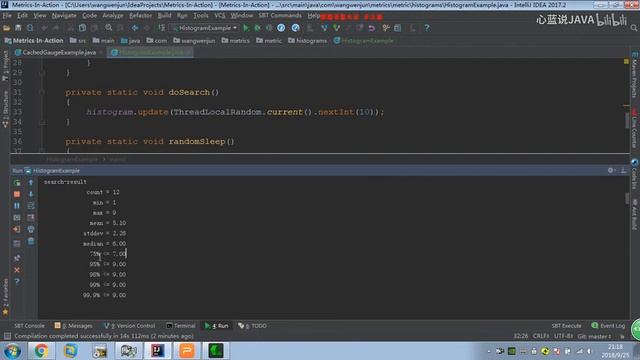The width and height of the screenshot is (640, 360).
Task: Open Chrome from the Windows taskbar
Action: [41, 351]
